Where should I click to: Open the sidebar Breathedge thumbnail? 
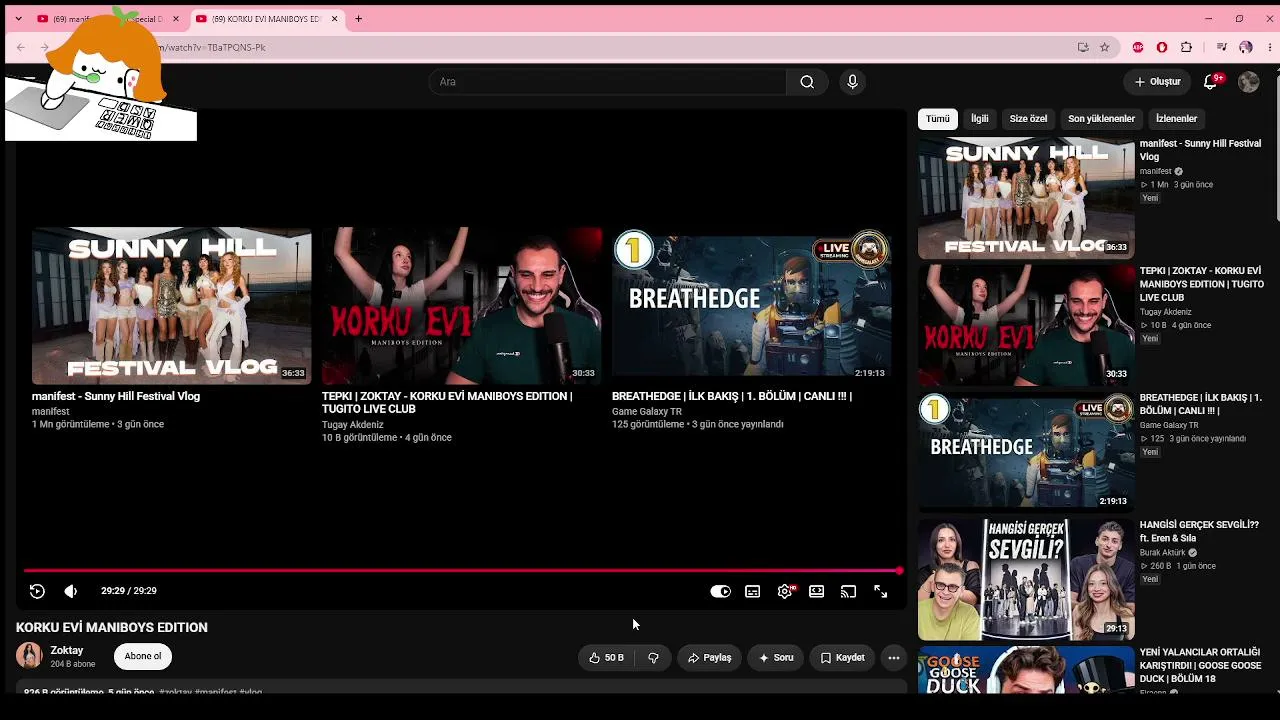click(1026, 452)
